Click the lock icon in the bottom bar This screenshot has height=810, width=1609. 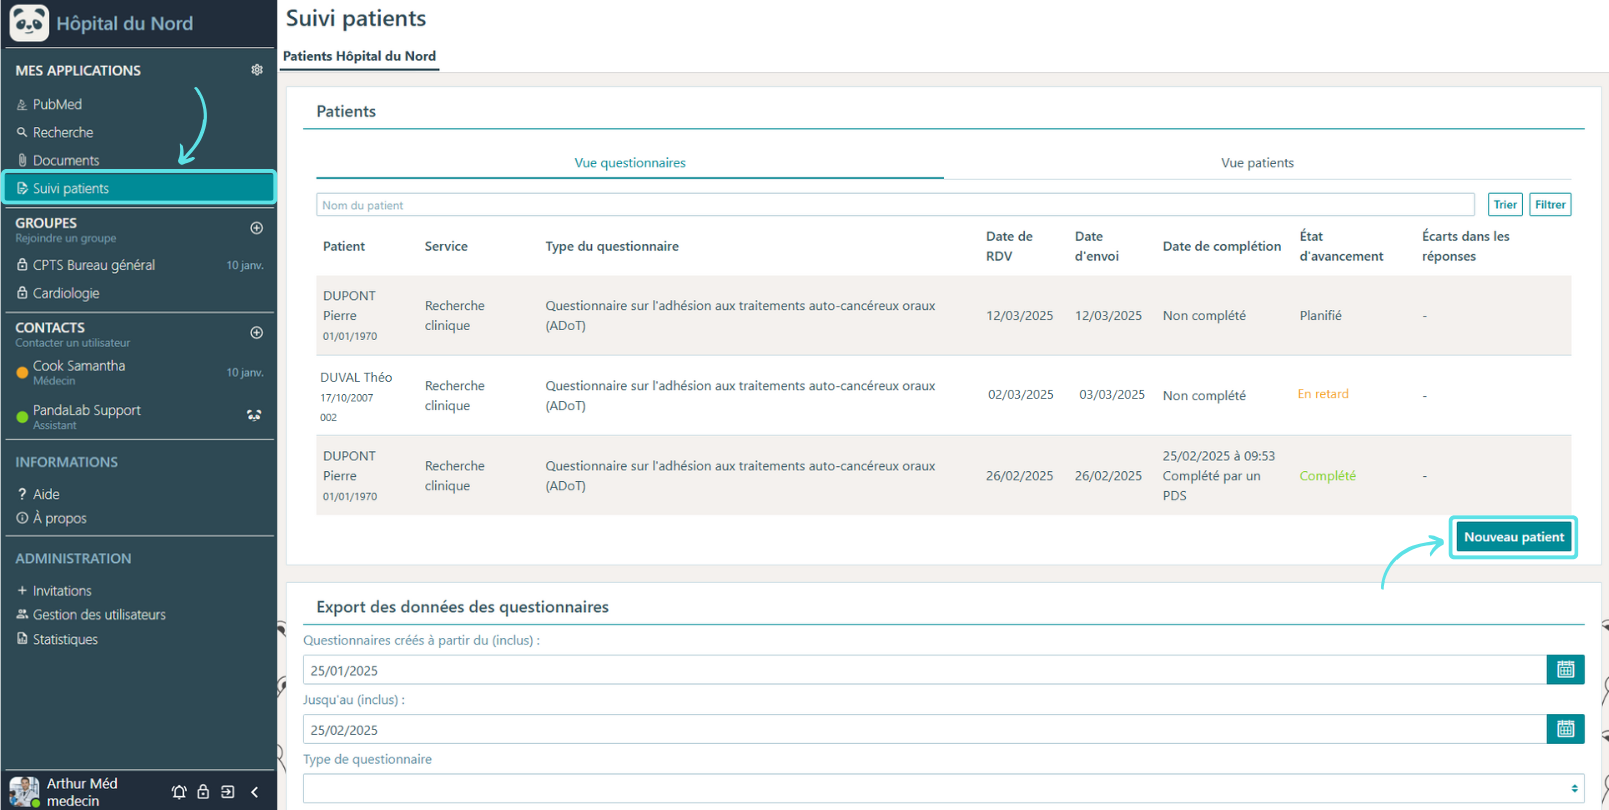[203, 792]
